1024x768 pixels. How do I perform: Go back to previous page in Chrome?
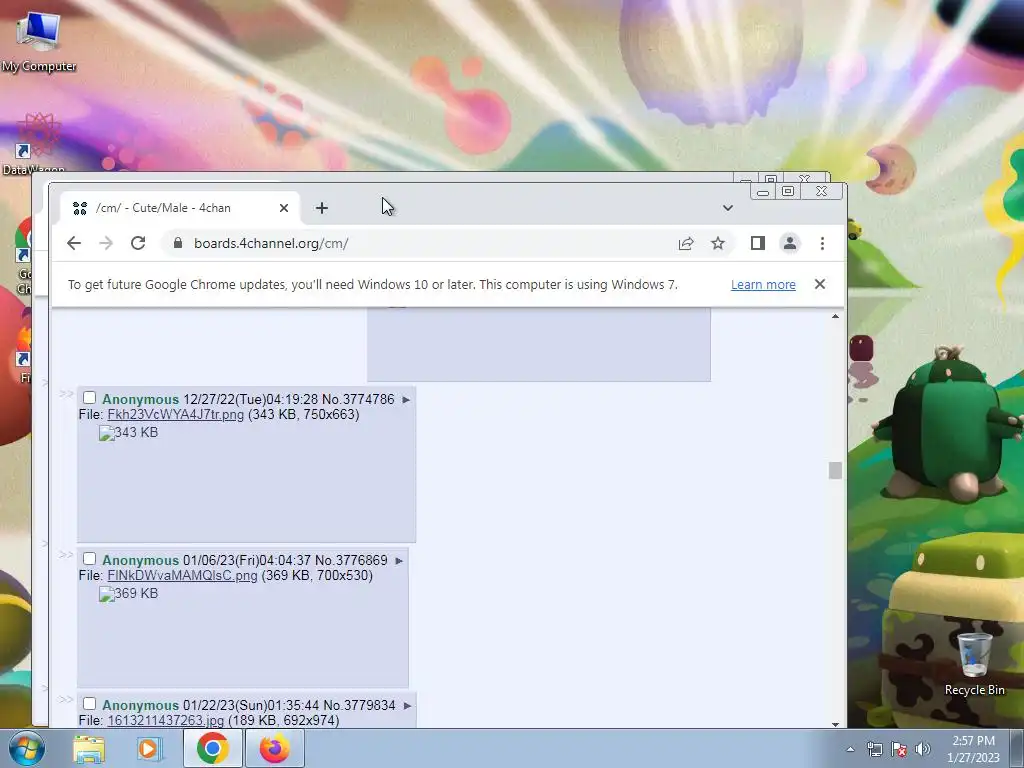coord(74,244)
